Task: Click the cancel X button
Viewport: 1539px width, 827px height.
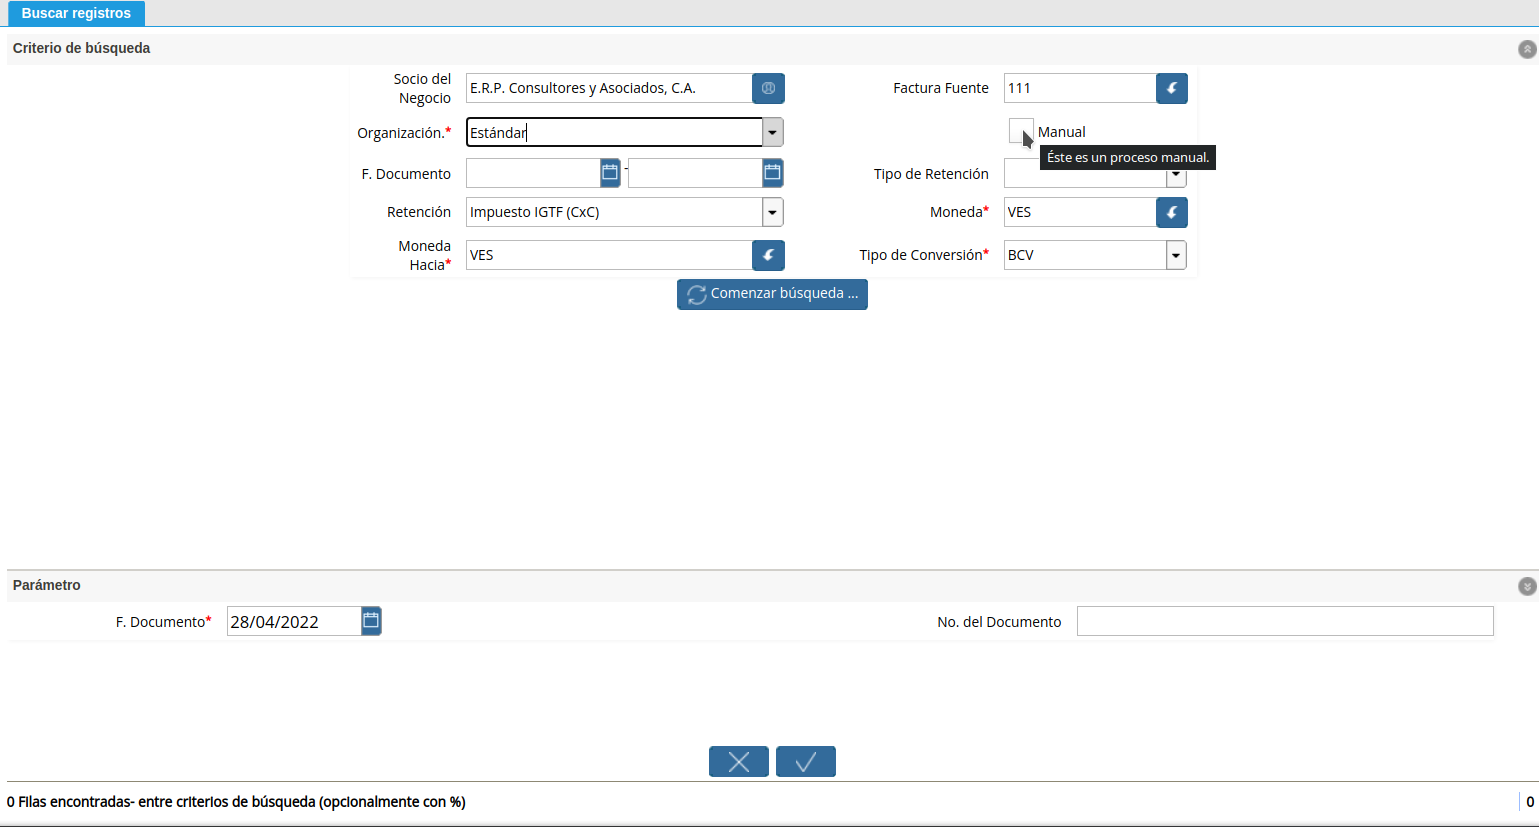Action: (739, 762)
